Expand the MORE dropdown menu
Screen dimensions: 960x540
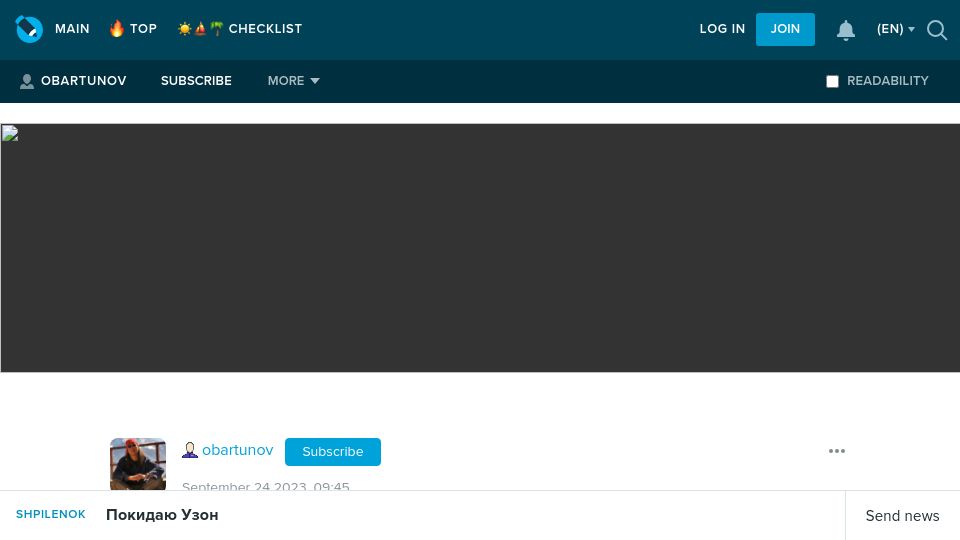pos(293,81)
